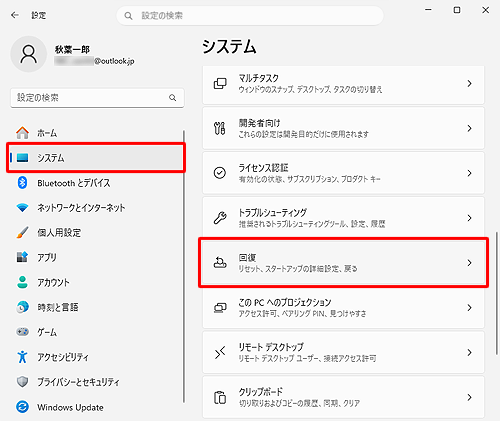Click the アプリ icon in sidebar
Viewport: 500px width, 421px height.
(x=22, y=257)
